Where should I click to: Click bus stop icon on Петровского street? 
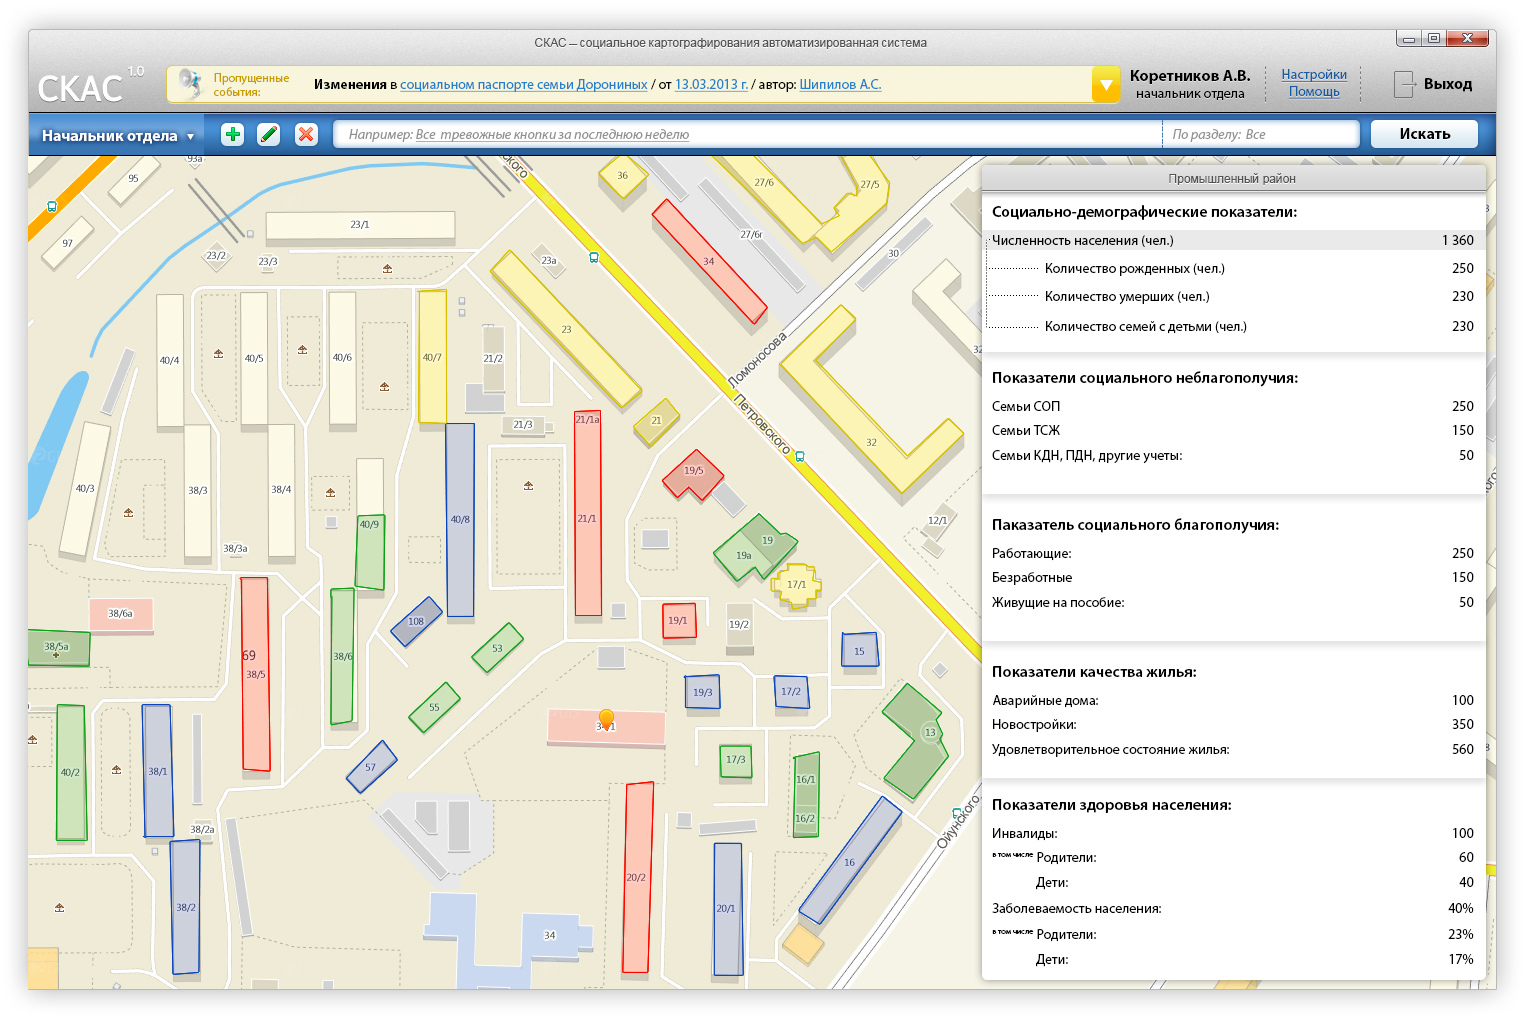tap(800, 457)
